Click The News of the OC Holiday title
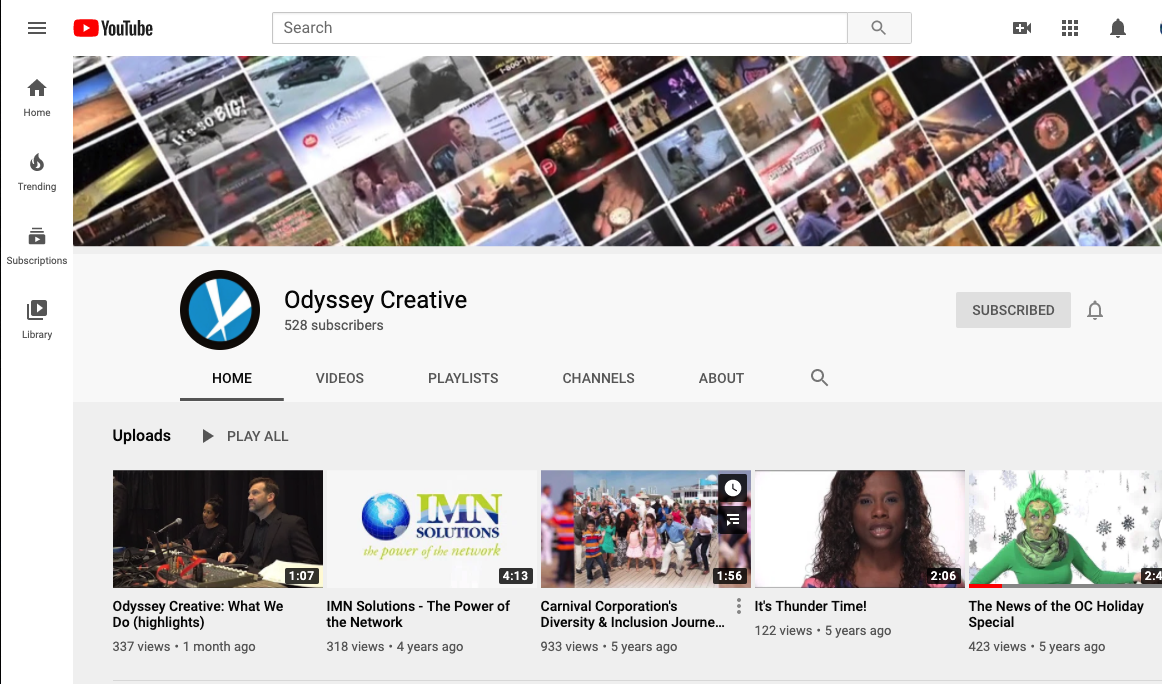 point(1056,614)
